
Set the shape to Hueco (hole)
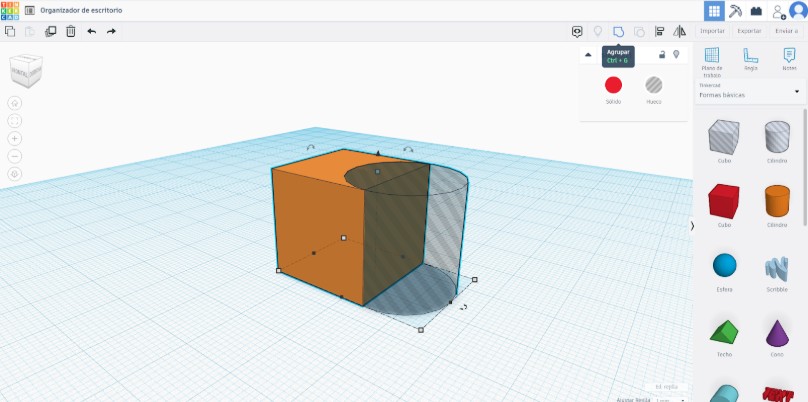point(654,86)
